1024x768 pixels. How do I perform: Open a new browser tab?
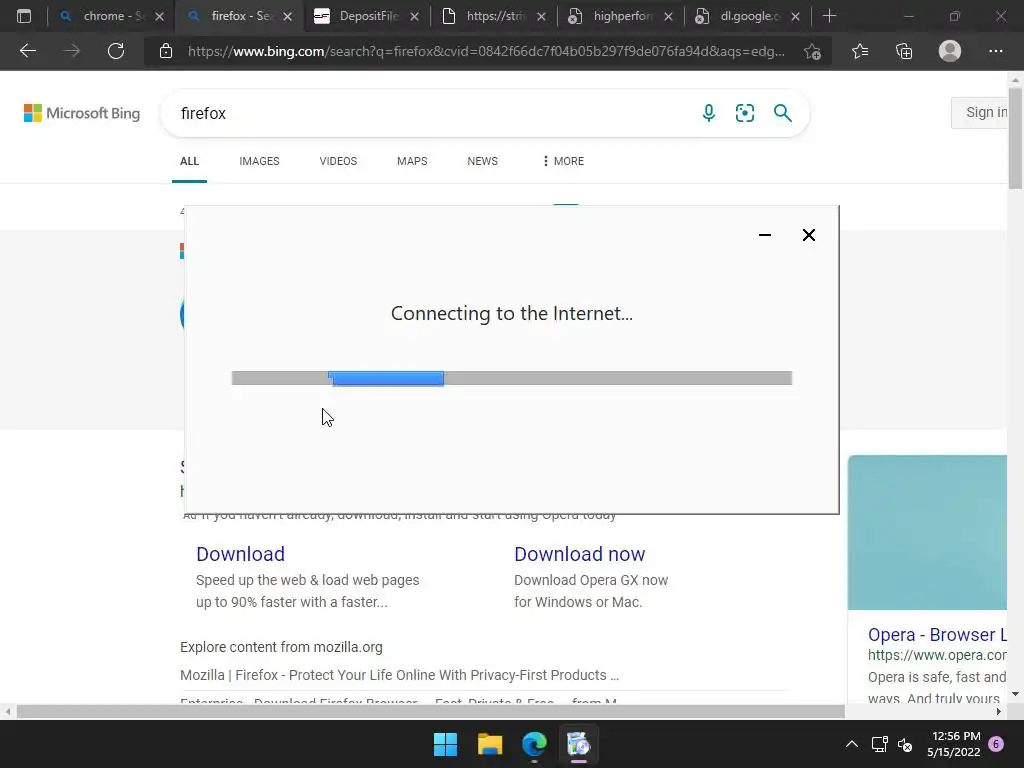pos(829,16)
